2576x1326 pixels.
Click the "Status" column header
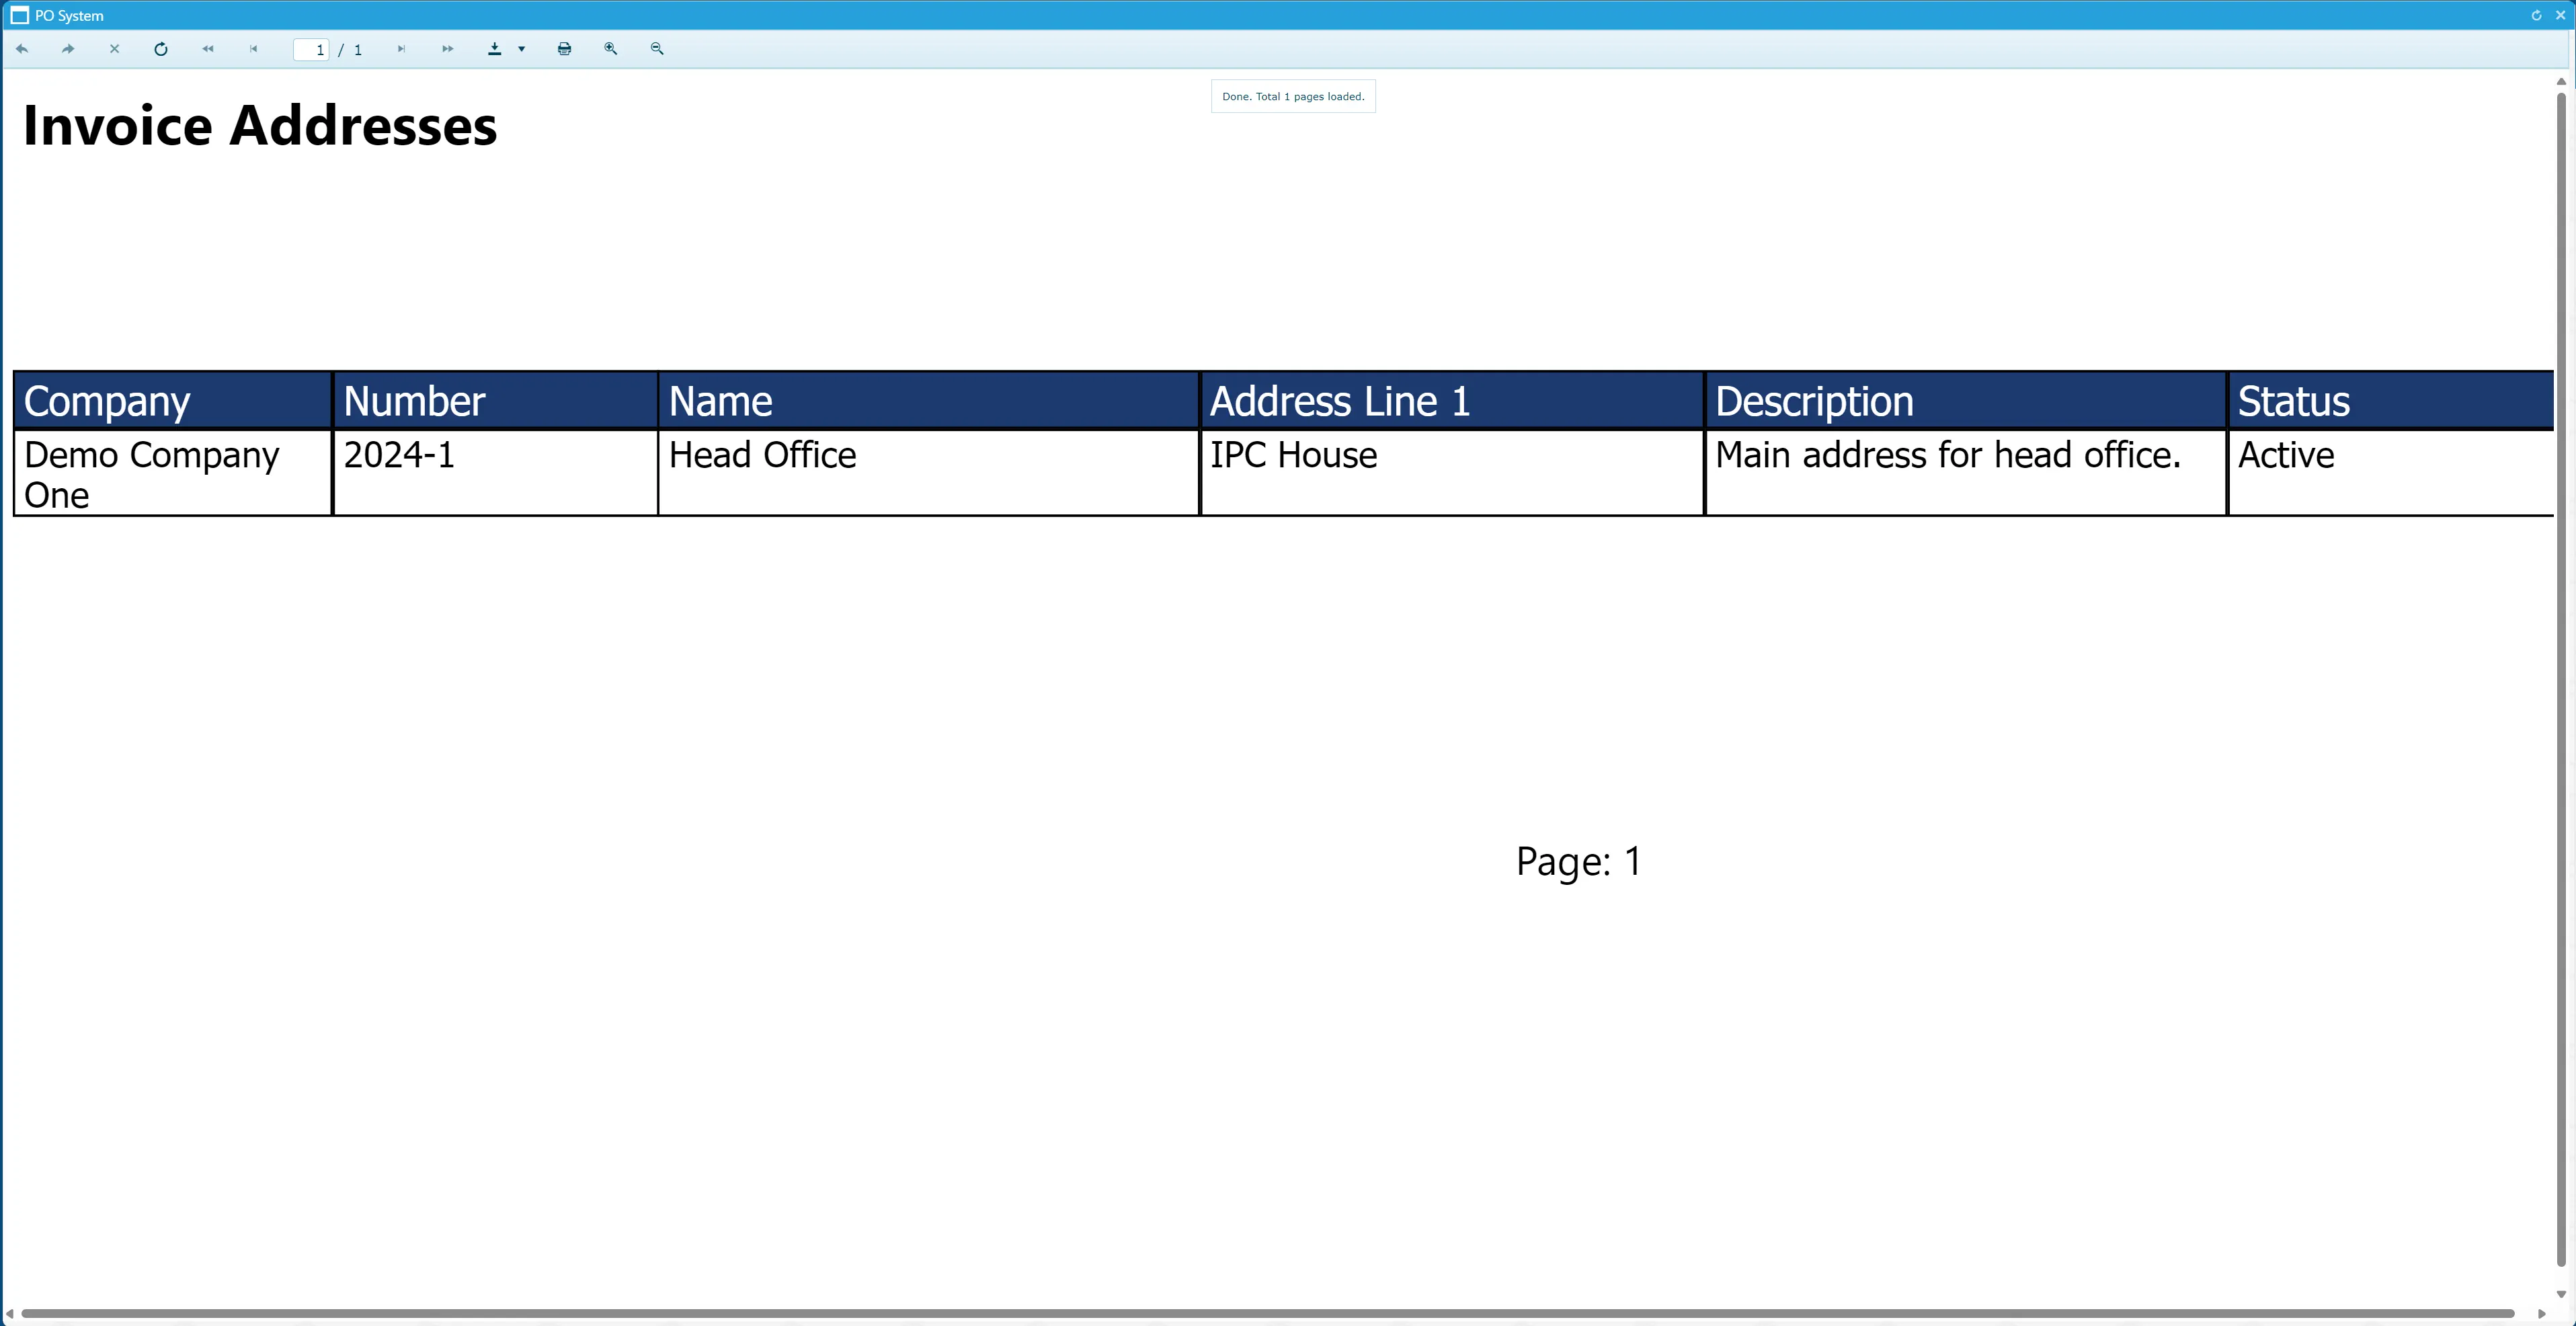pyautogui.click(x=2391, y=401)
